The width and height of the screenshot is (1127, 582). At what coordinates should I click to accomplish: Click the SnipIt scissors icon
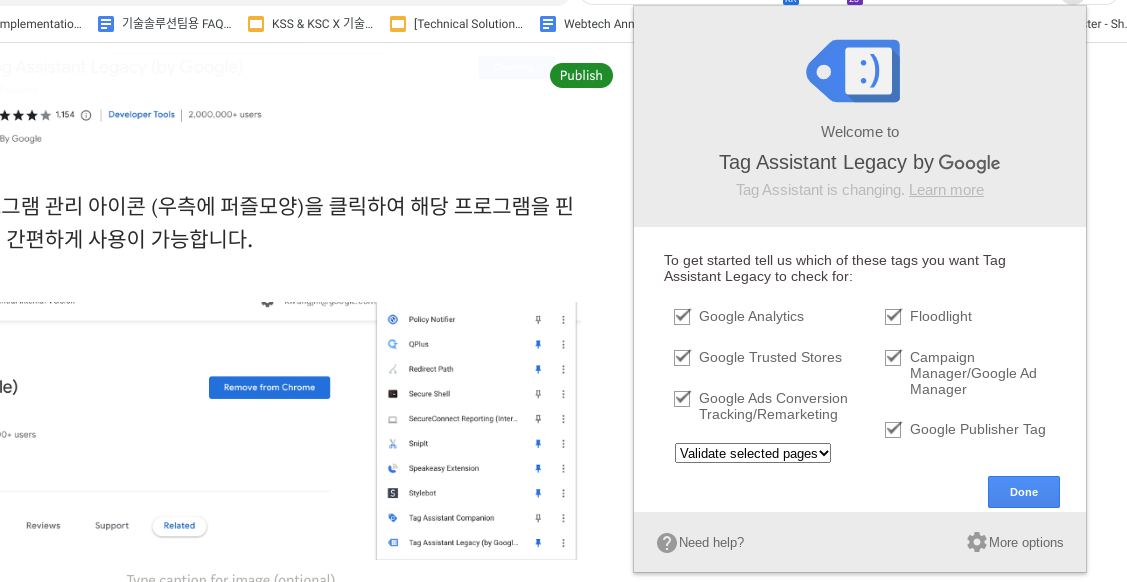pyautogui.click(x=392, y=443)
